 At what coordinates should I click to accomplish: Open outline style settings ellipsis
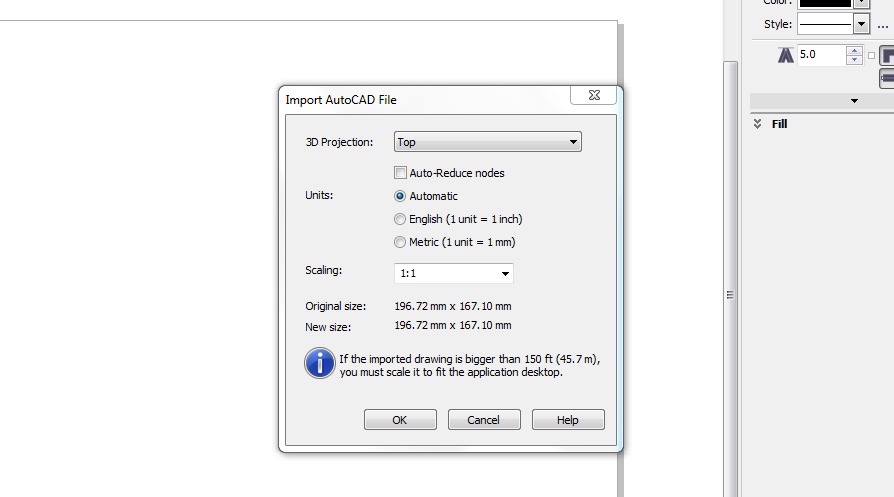coord(883,25)
